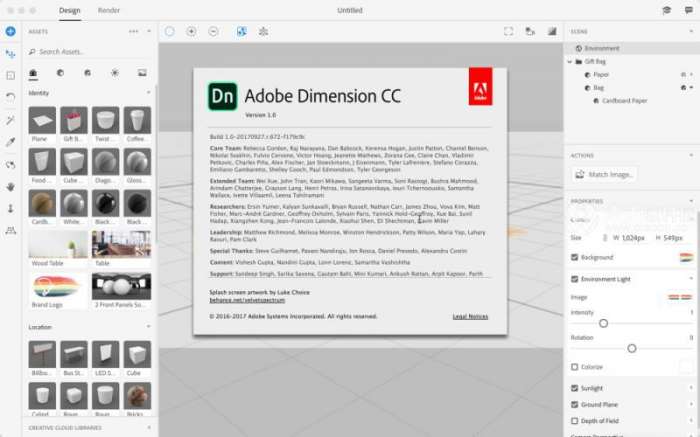Viewport: 700px width, 437px height.
Task: Click the frame selection canvas icon
Action: click(x=508, y=31)
